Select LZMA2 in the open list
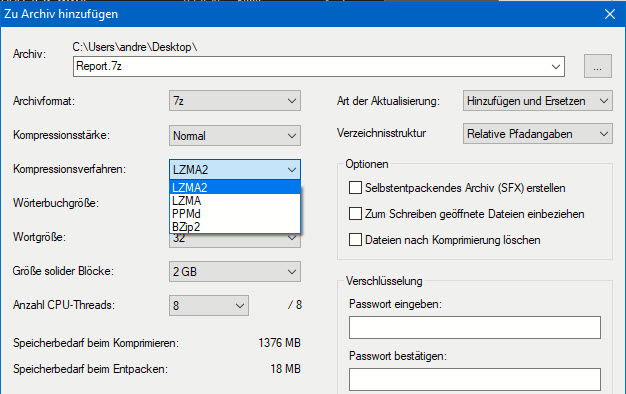626x394 pixels. click(x=235, y=187)
